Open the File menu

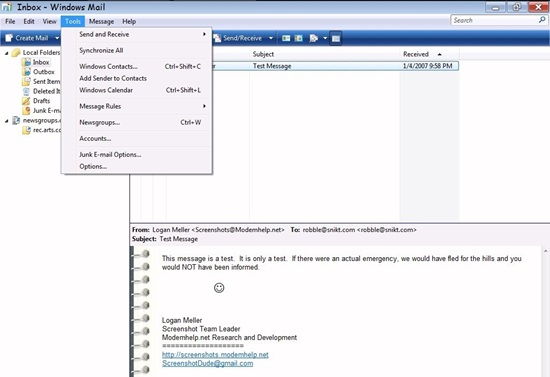(x=10, y=21)
